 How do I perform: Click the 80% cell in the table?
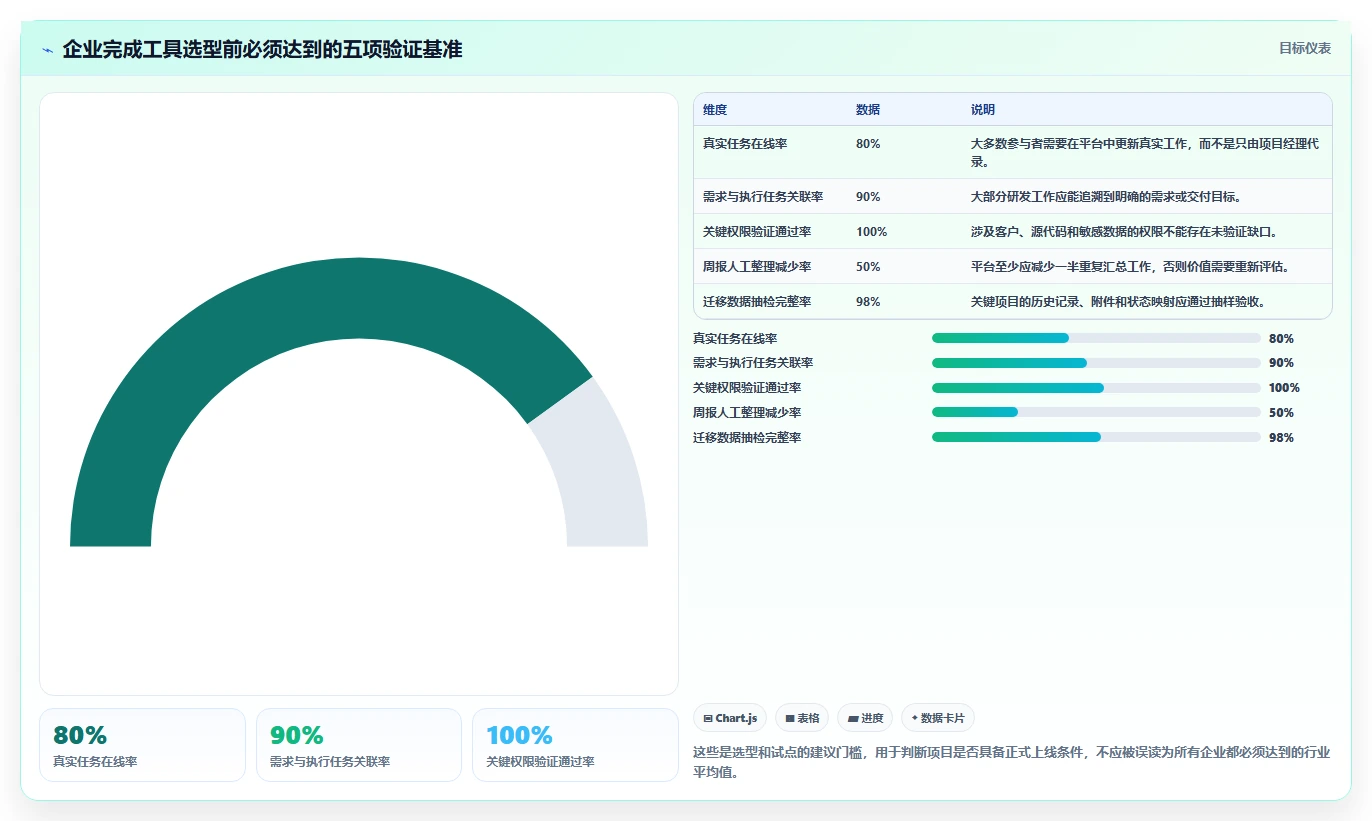(x=868, y=144)
